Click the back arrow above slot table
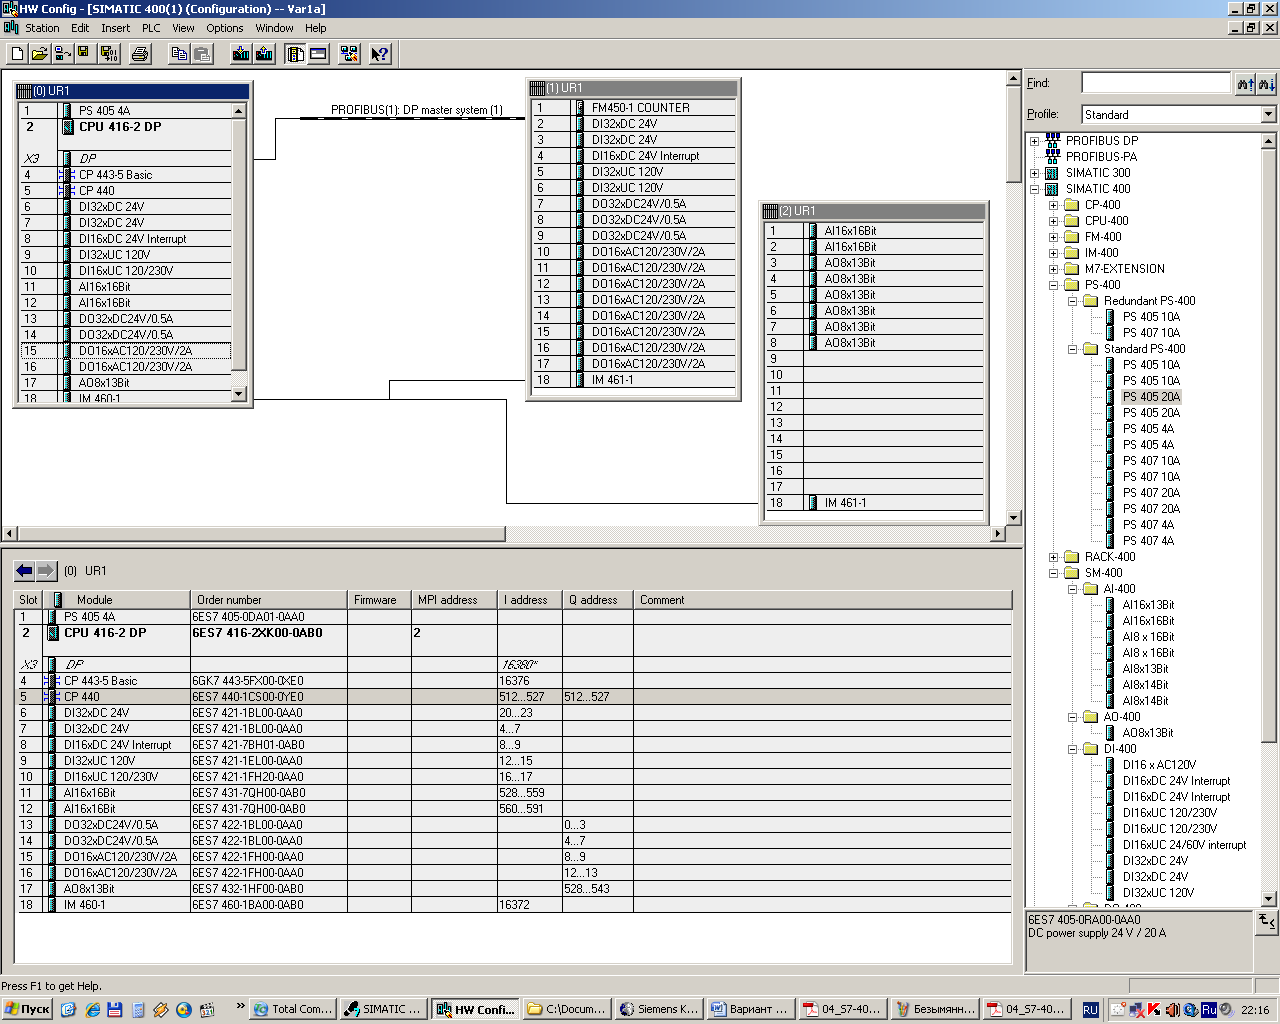Screen dimensions: 1280x1024 24,571
